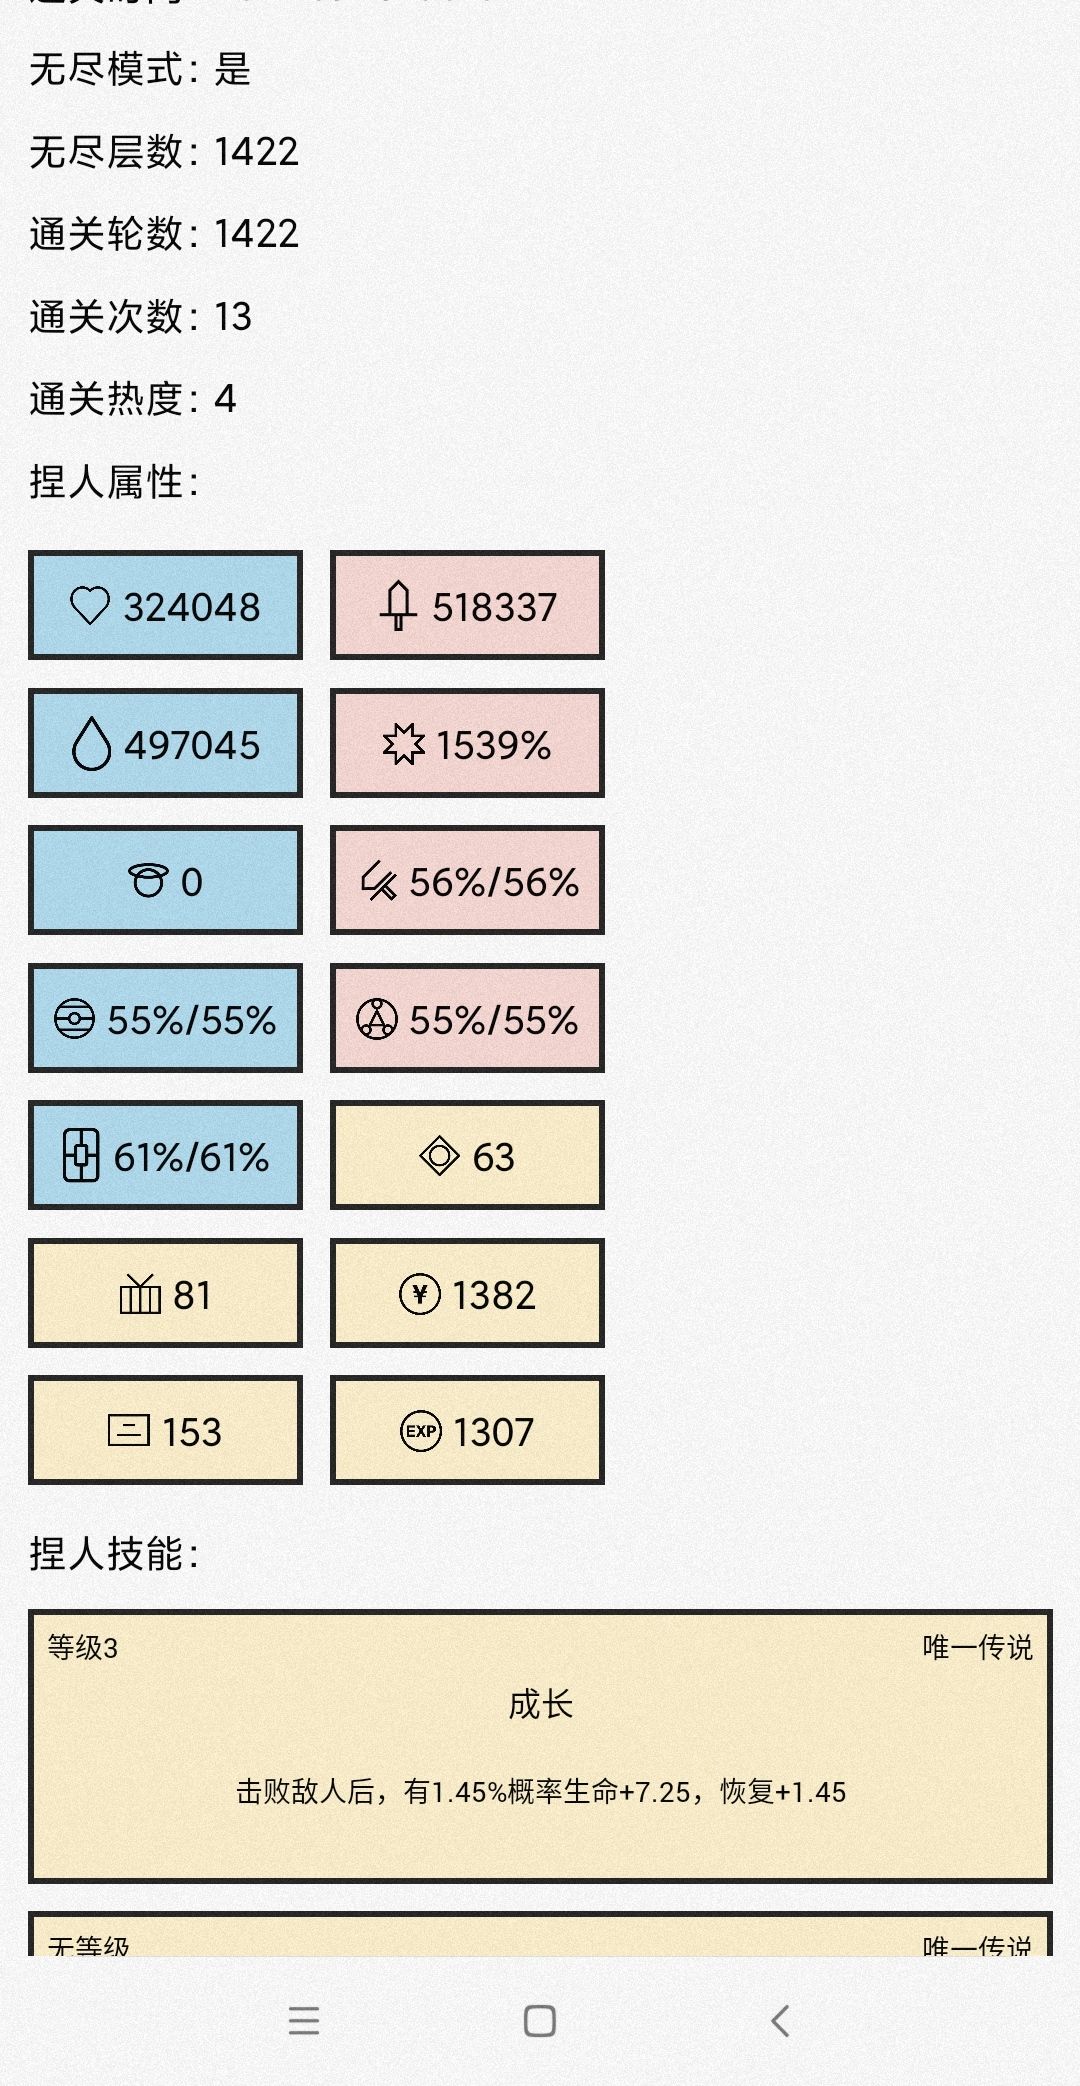
Task: Tap the Android recent apps menu button
Action: pos(304,2021)
